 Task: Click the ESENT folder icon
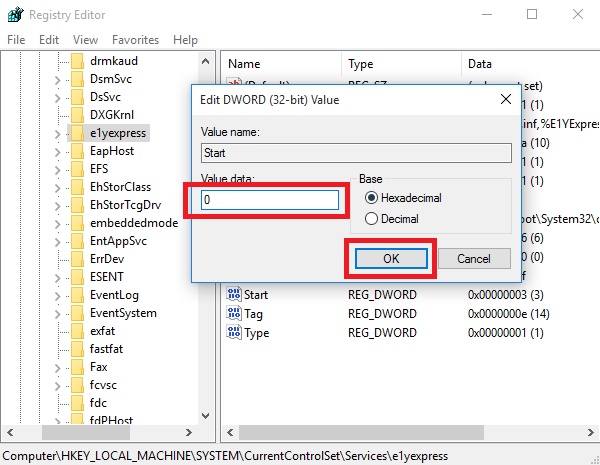(77, 277)
